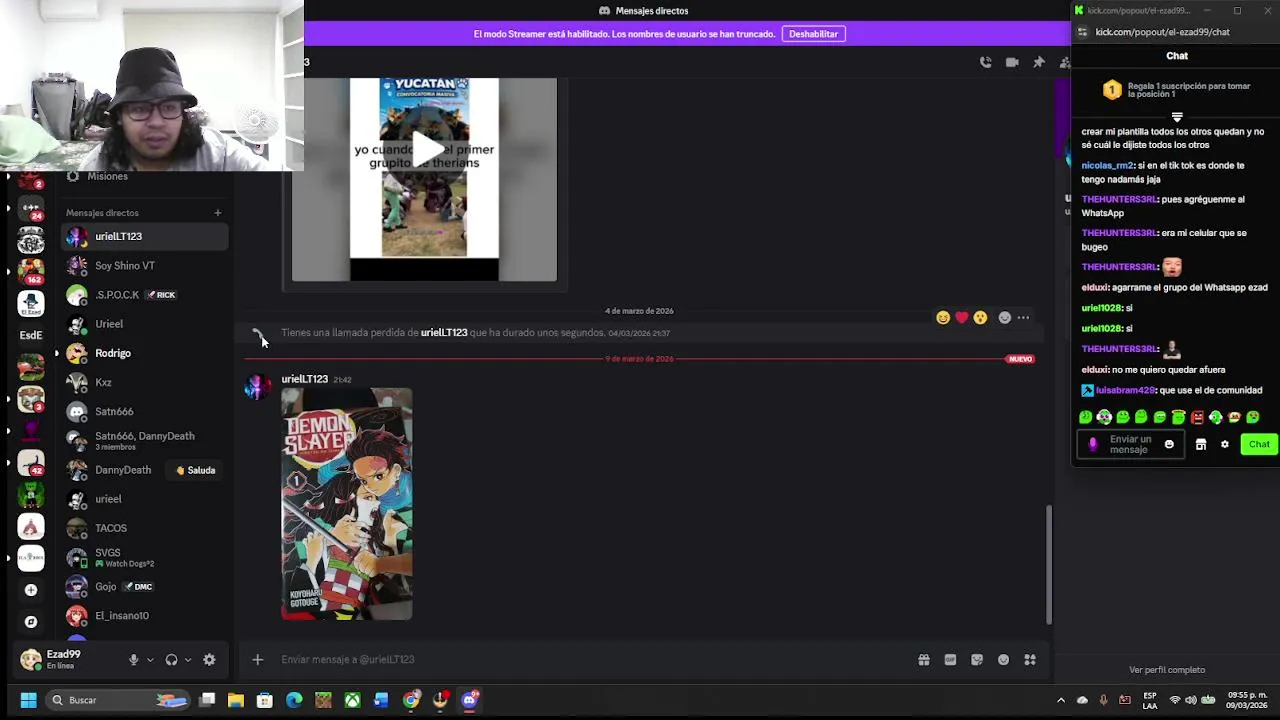
Task: Open more message options ellipsis
Action: point(1023,318)
